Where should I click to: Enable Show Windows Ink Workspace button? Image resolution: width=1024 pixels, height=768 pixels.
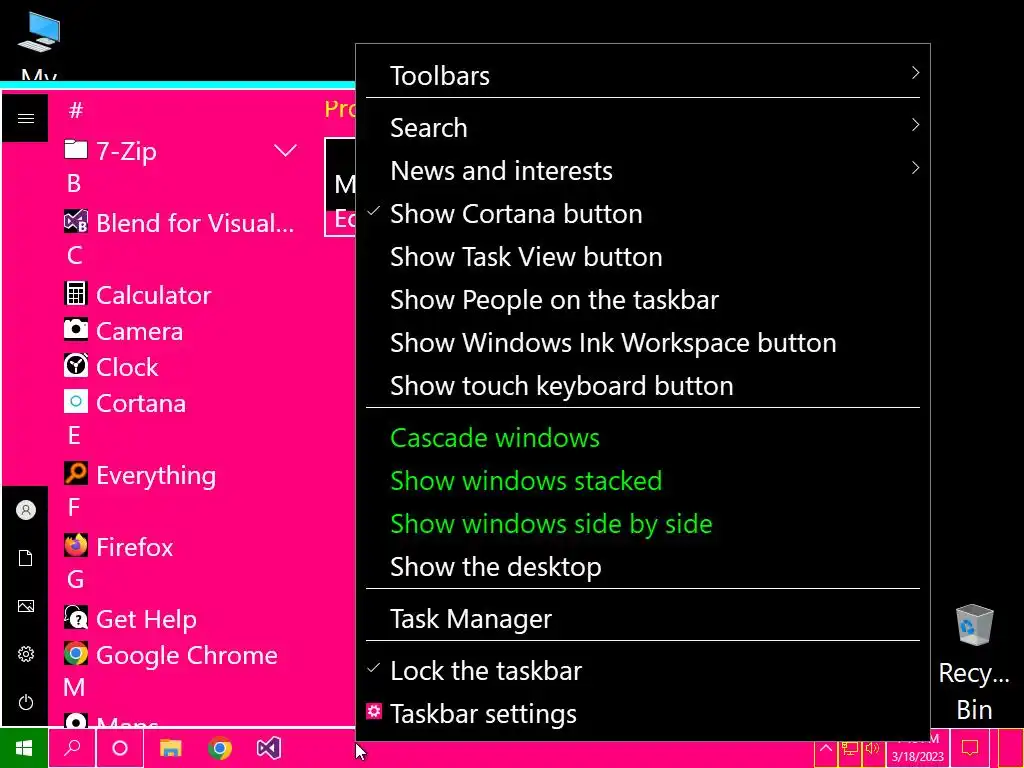point(643,343)
